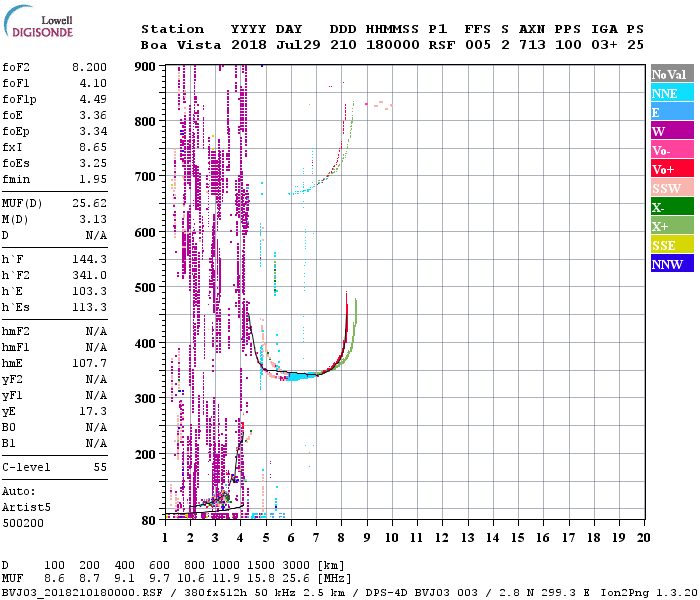The width and height of the screenshot is (700, 600).
Task: Click the 500 km y-axis label
Action: click(145, 288)
